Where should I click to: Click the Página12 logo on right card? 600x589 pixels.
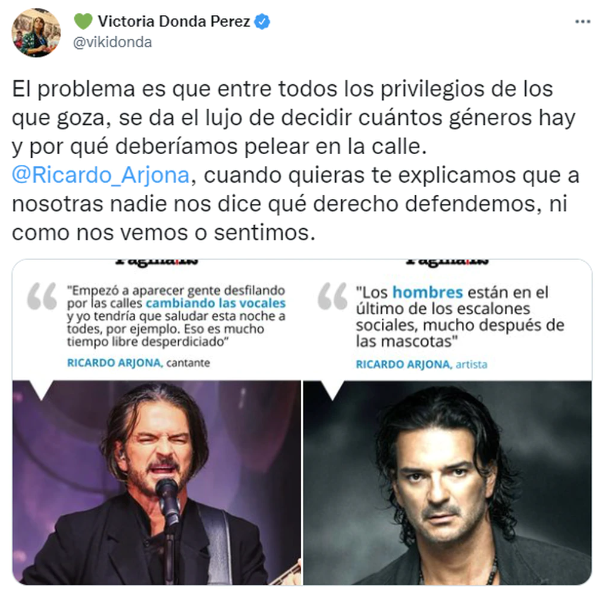point(447,263)
